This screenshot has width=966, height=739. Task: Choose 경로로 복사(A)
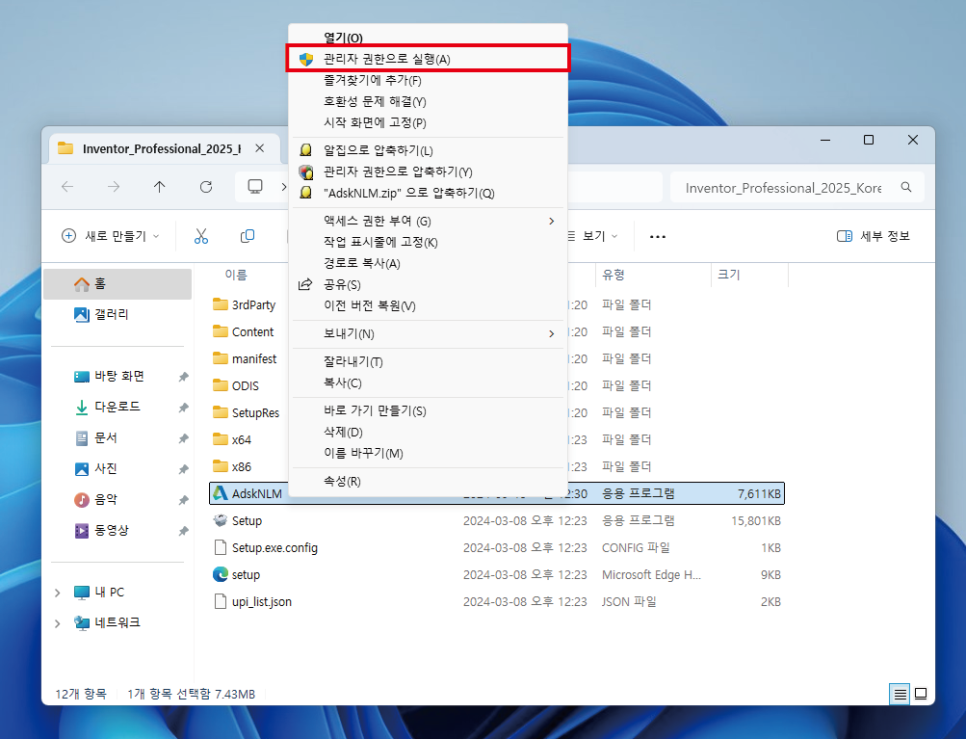click(428, 264)
